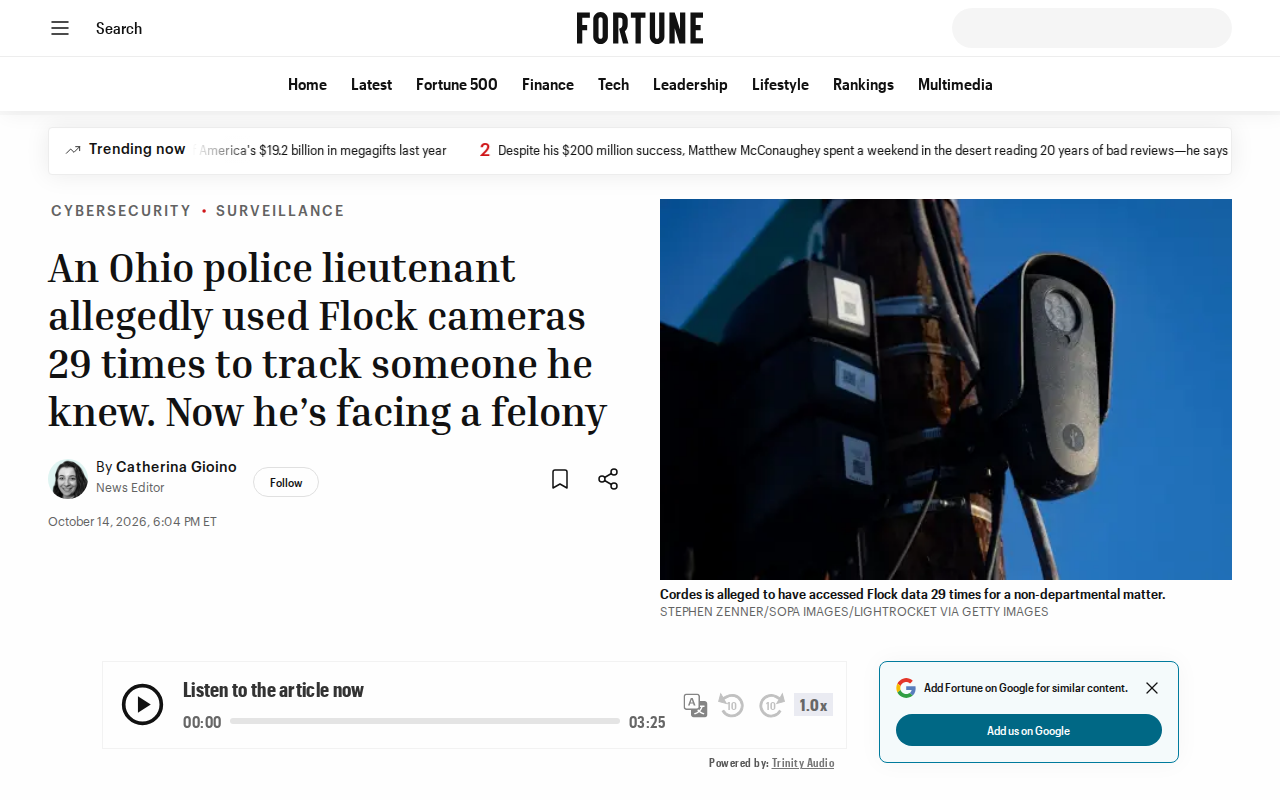The image size is (1280, 800).
Task: Open the Trinity Audio link
Action: pyautogui.click(x=803, y=763)
